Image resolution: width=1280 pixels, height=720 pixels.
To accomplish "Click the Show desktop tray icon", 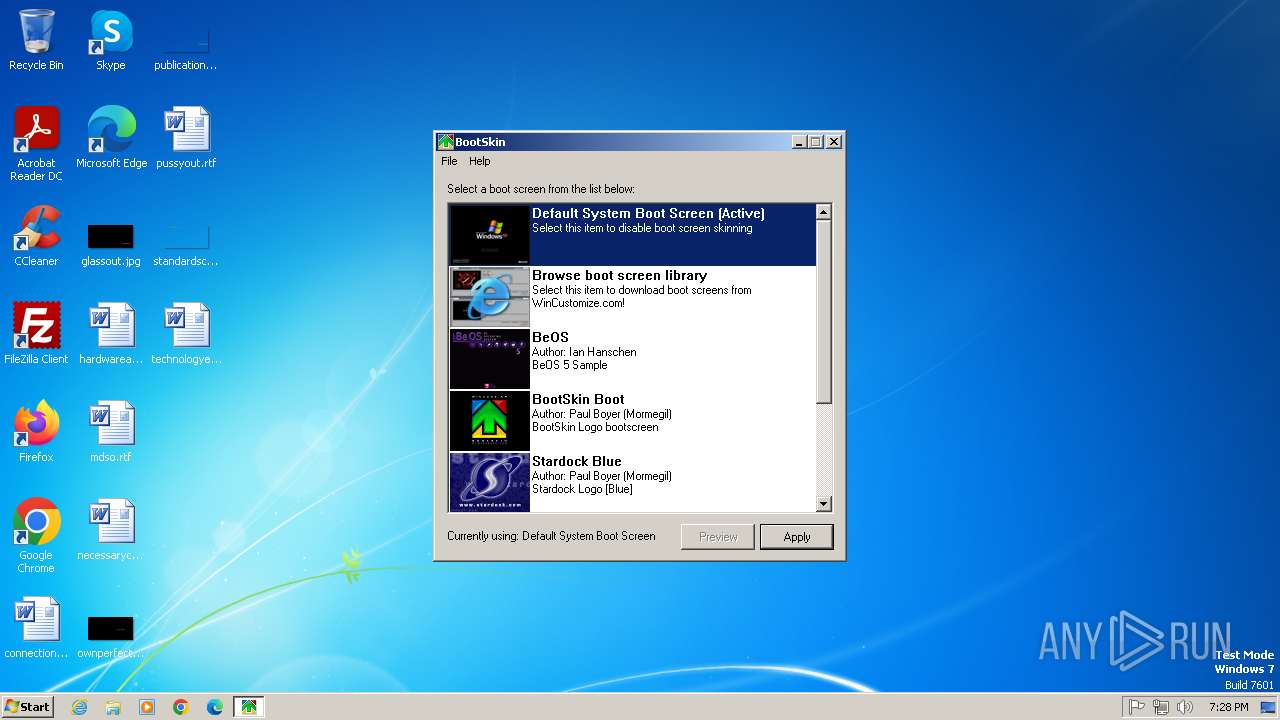I will (1268, 707).
